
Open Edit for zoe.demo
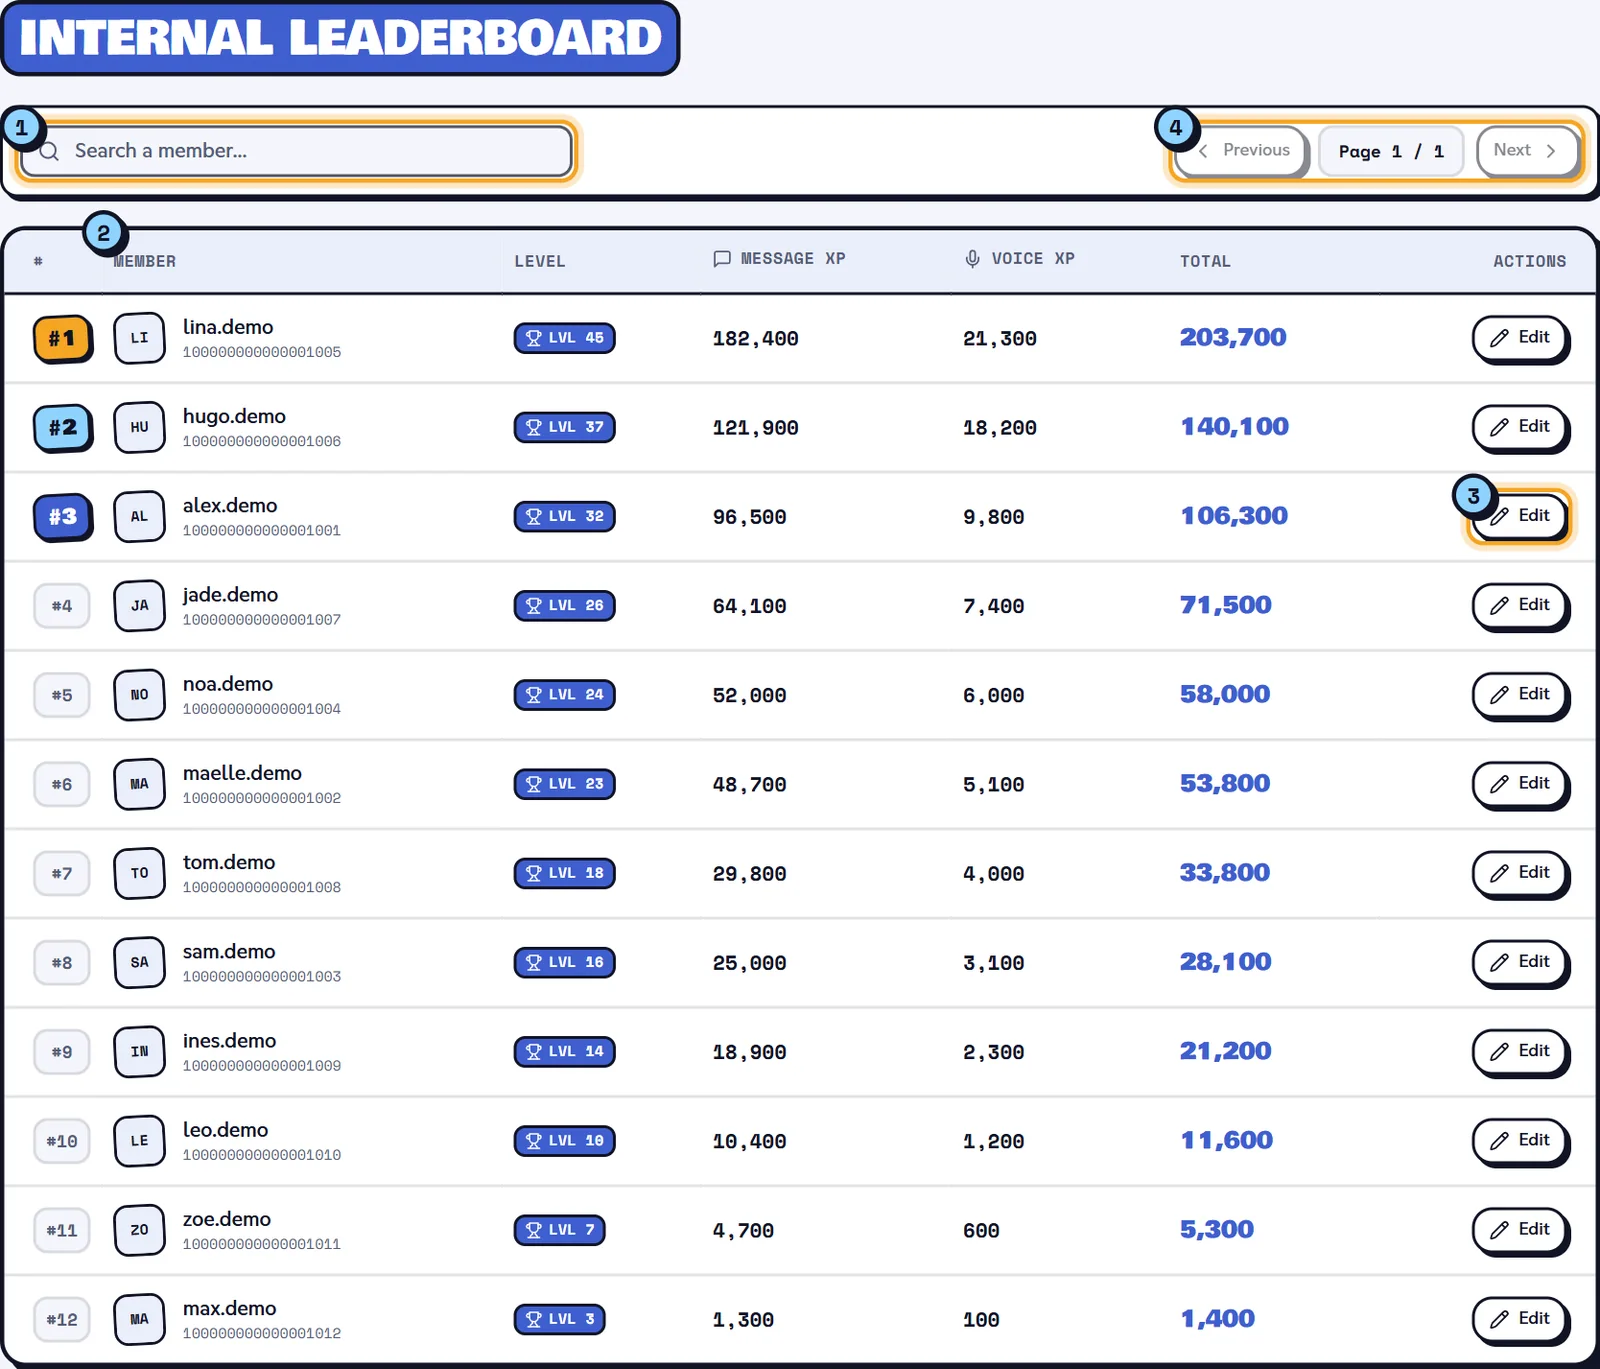coord(1519,1230)
